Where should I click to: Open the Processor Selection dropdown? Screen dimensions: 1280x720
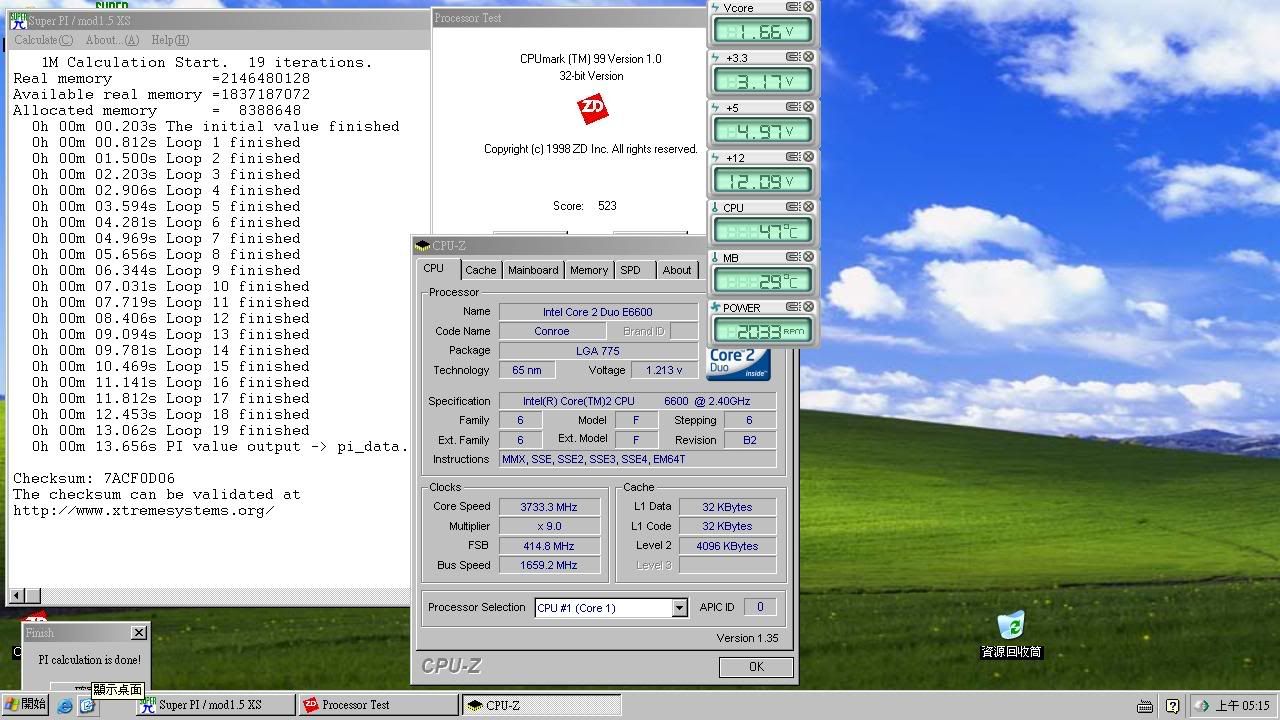679,607
